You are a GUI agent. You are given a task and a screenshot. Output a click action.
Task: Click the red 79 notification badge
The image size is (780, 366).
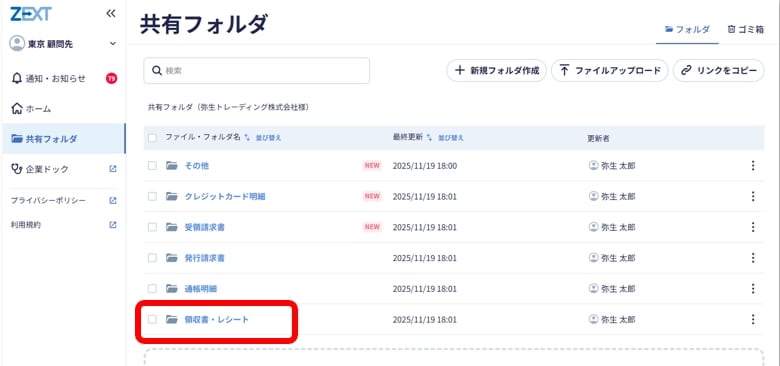tap(111, 79)
